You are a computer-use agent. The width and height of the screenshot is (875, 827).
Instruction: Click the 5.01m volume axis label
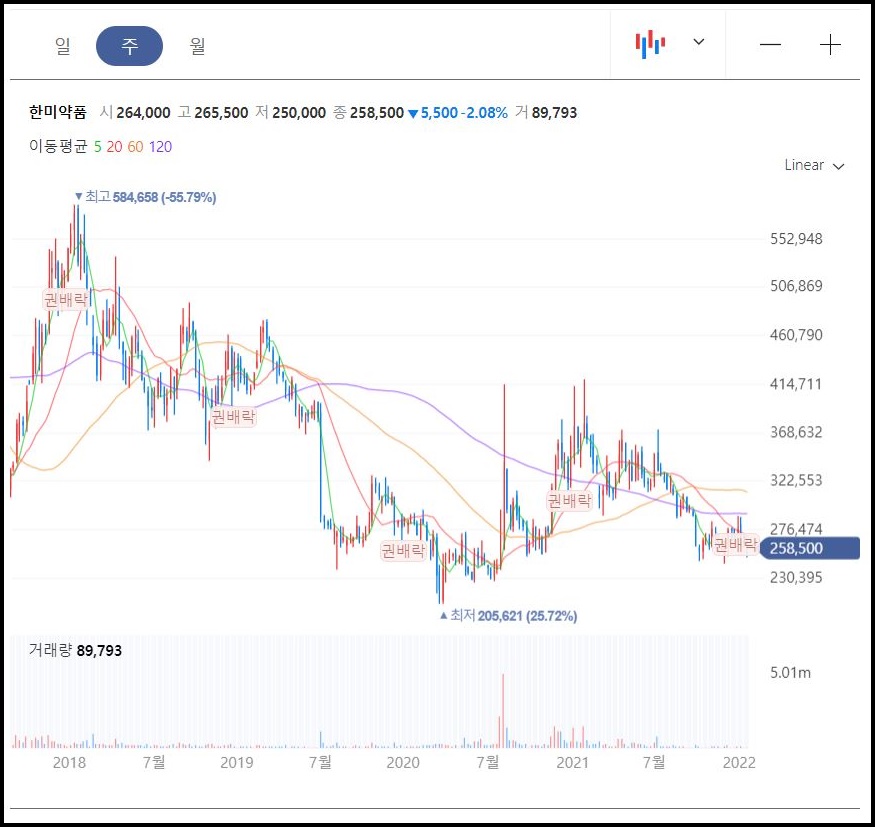[x=790, y=673]
